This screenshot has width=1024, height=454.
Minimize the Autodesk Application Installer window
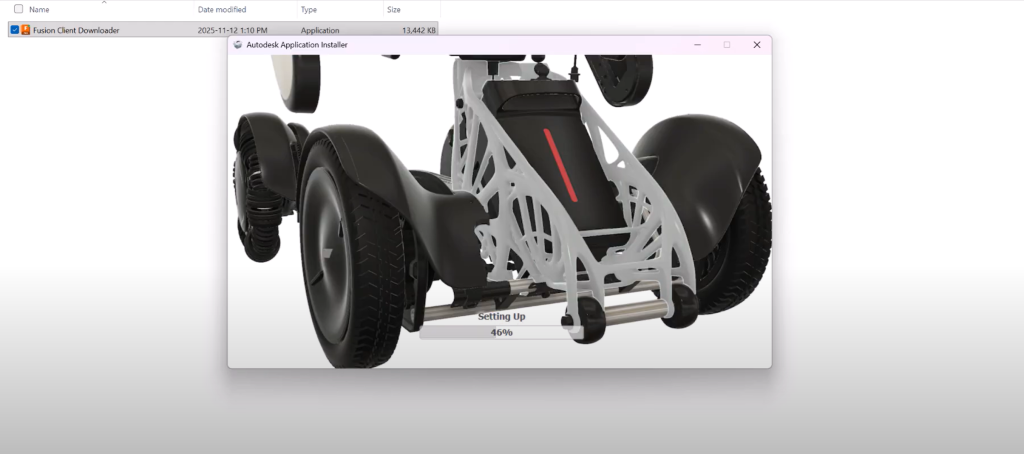tap(697, 45)
